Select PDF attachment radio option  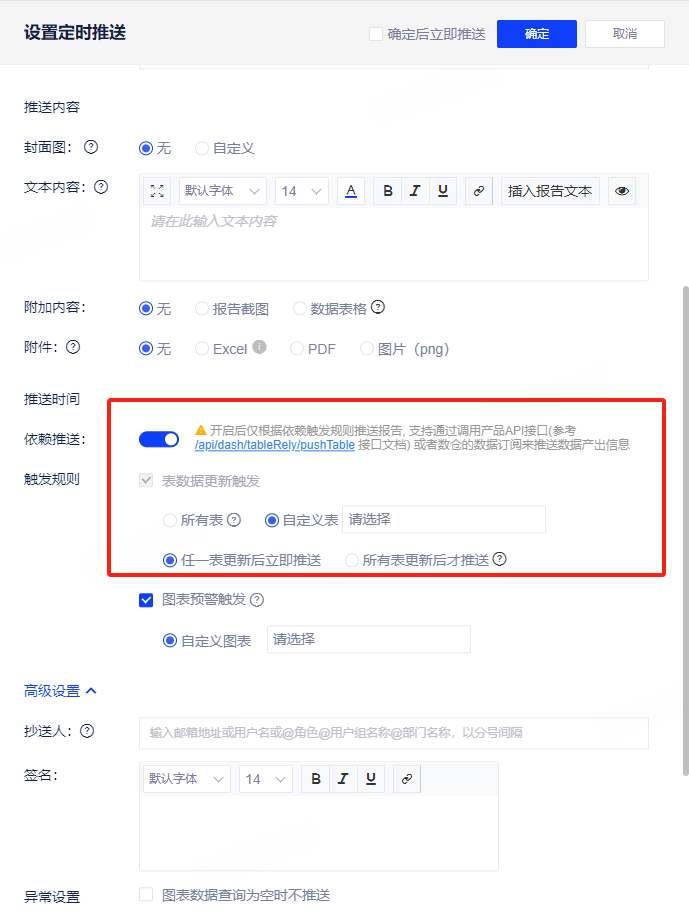297,349
